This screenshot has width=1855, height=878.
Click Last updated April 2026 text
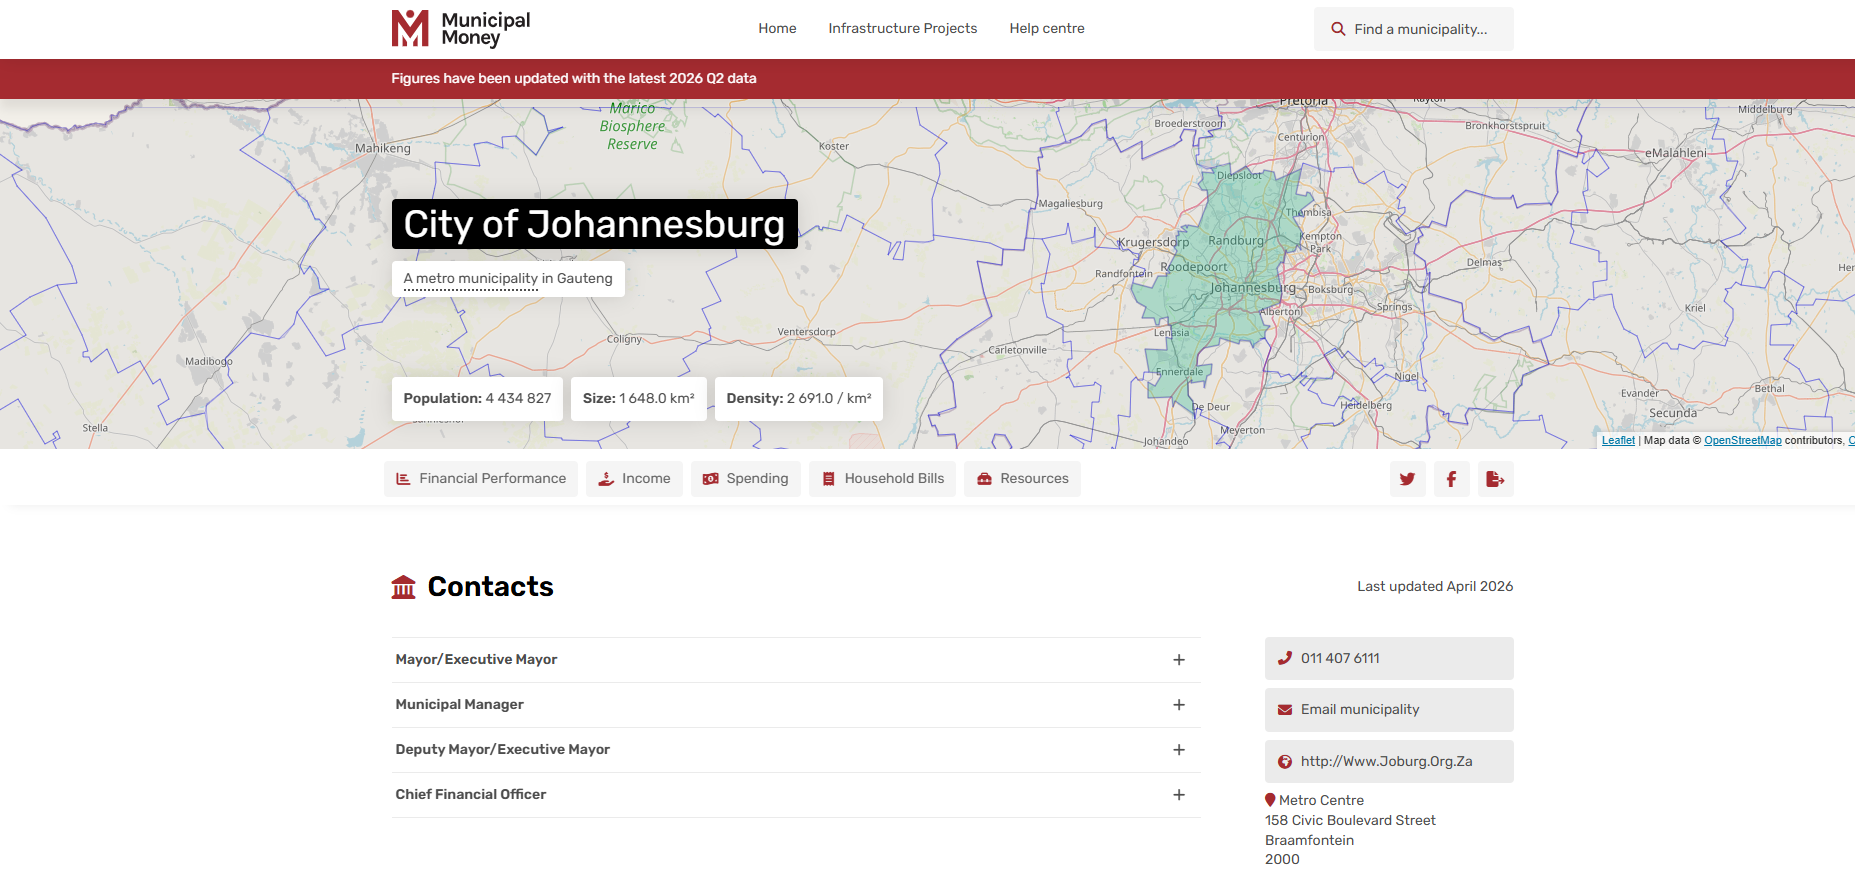[x=1435, y=587]
